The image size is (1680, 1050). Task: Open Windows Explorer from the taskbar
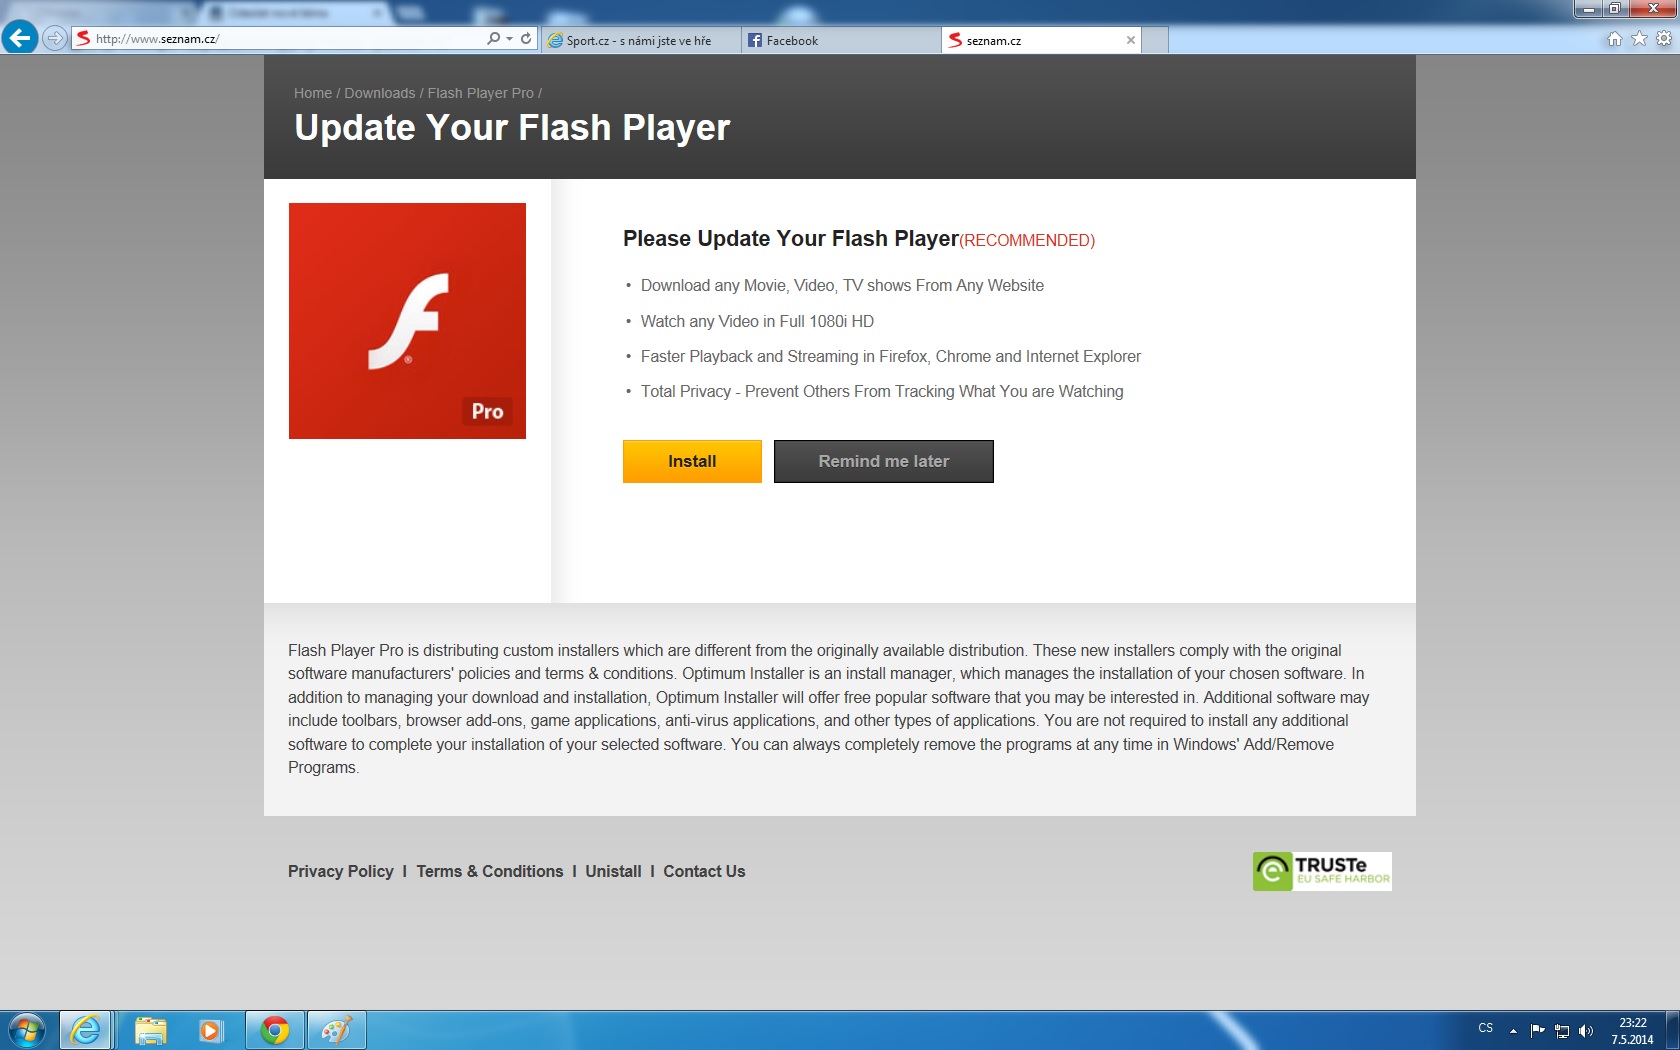tap(150, 1030)
